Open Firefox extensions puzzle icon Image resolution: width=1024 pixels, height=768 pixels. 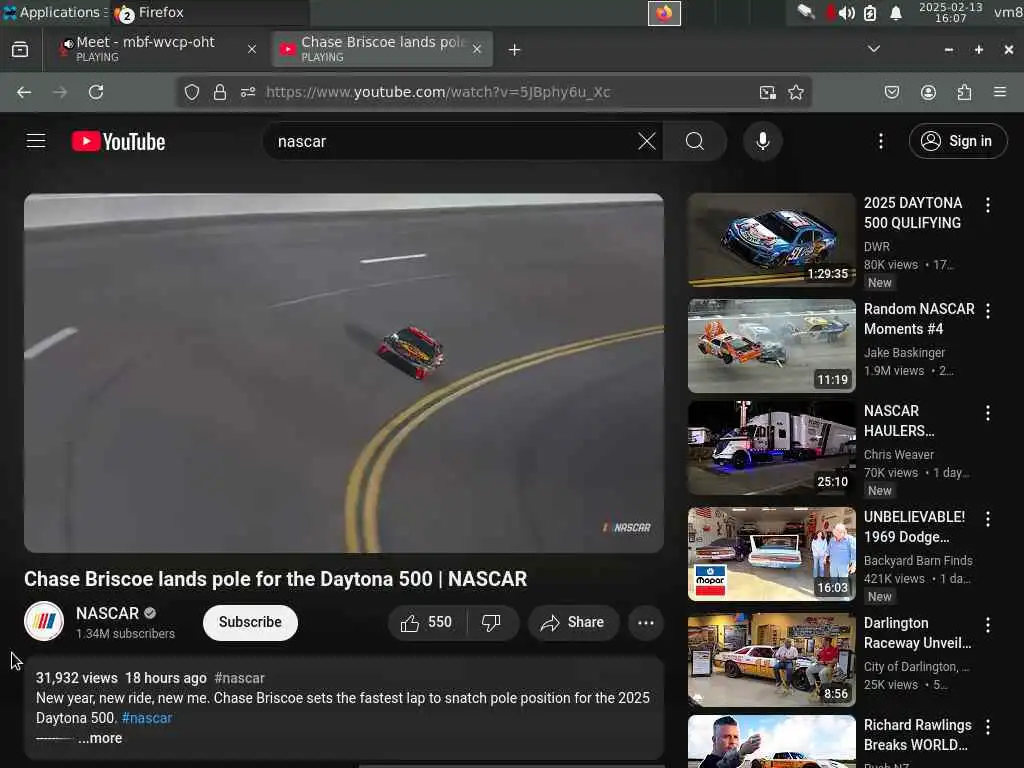[965, 92]
